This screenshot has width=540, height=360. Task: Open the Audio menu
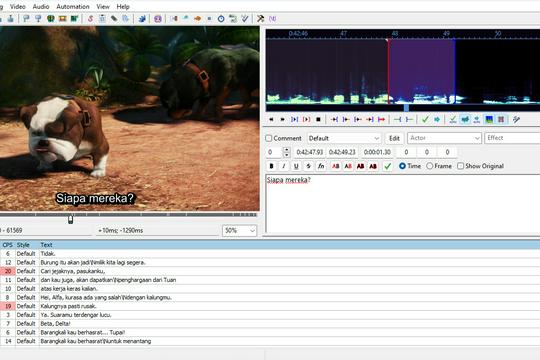41,7
